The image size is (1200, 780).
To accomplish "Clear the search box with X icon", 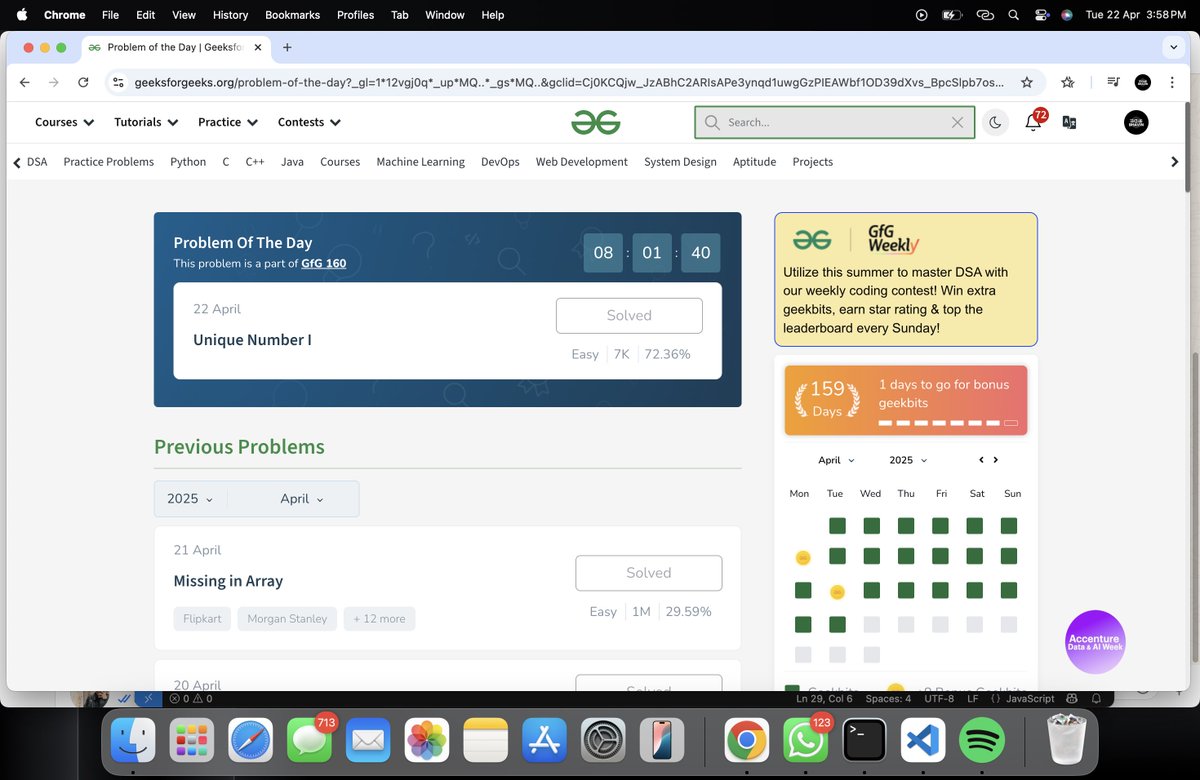I will [x=957, y=122].
